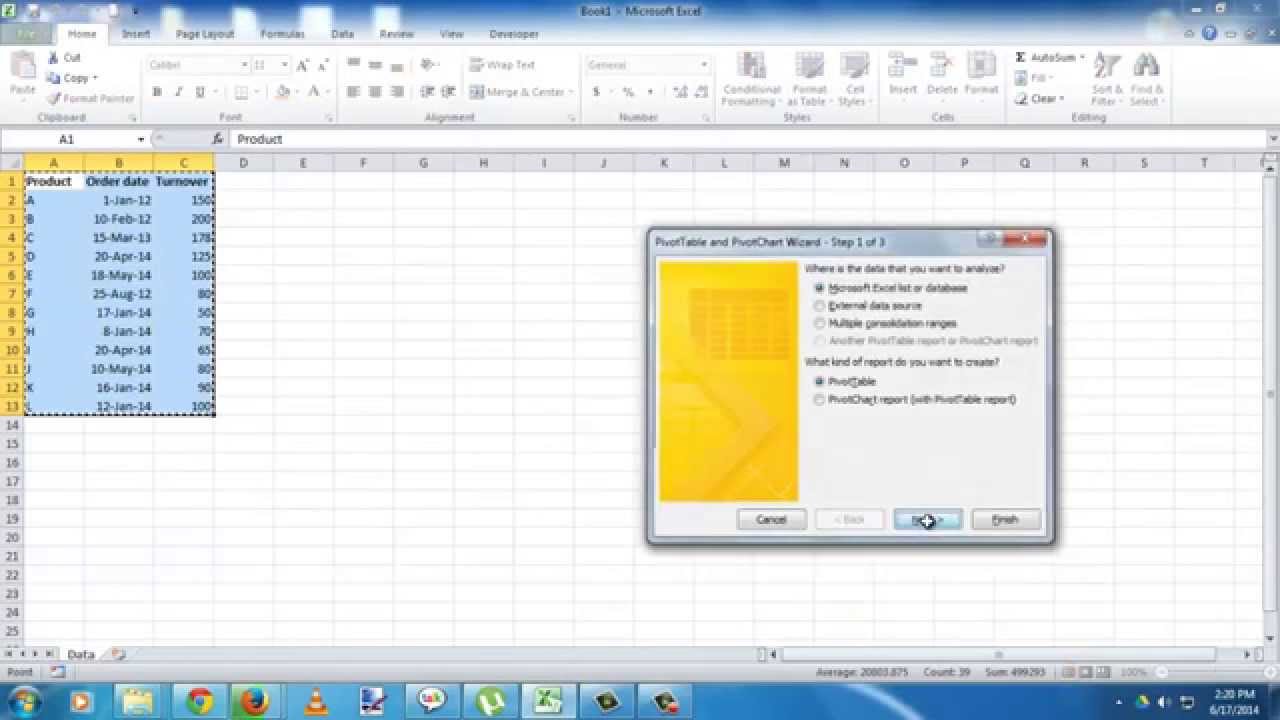
Task: Click the insert function fx icon
Action: tap(218, 139)
